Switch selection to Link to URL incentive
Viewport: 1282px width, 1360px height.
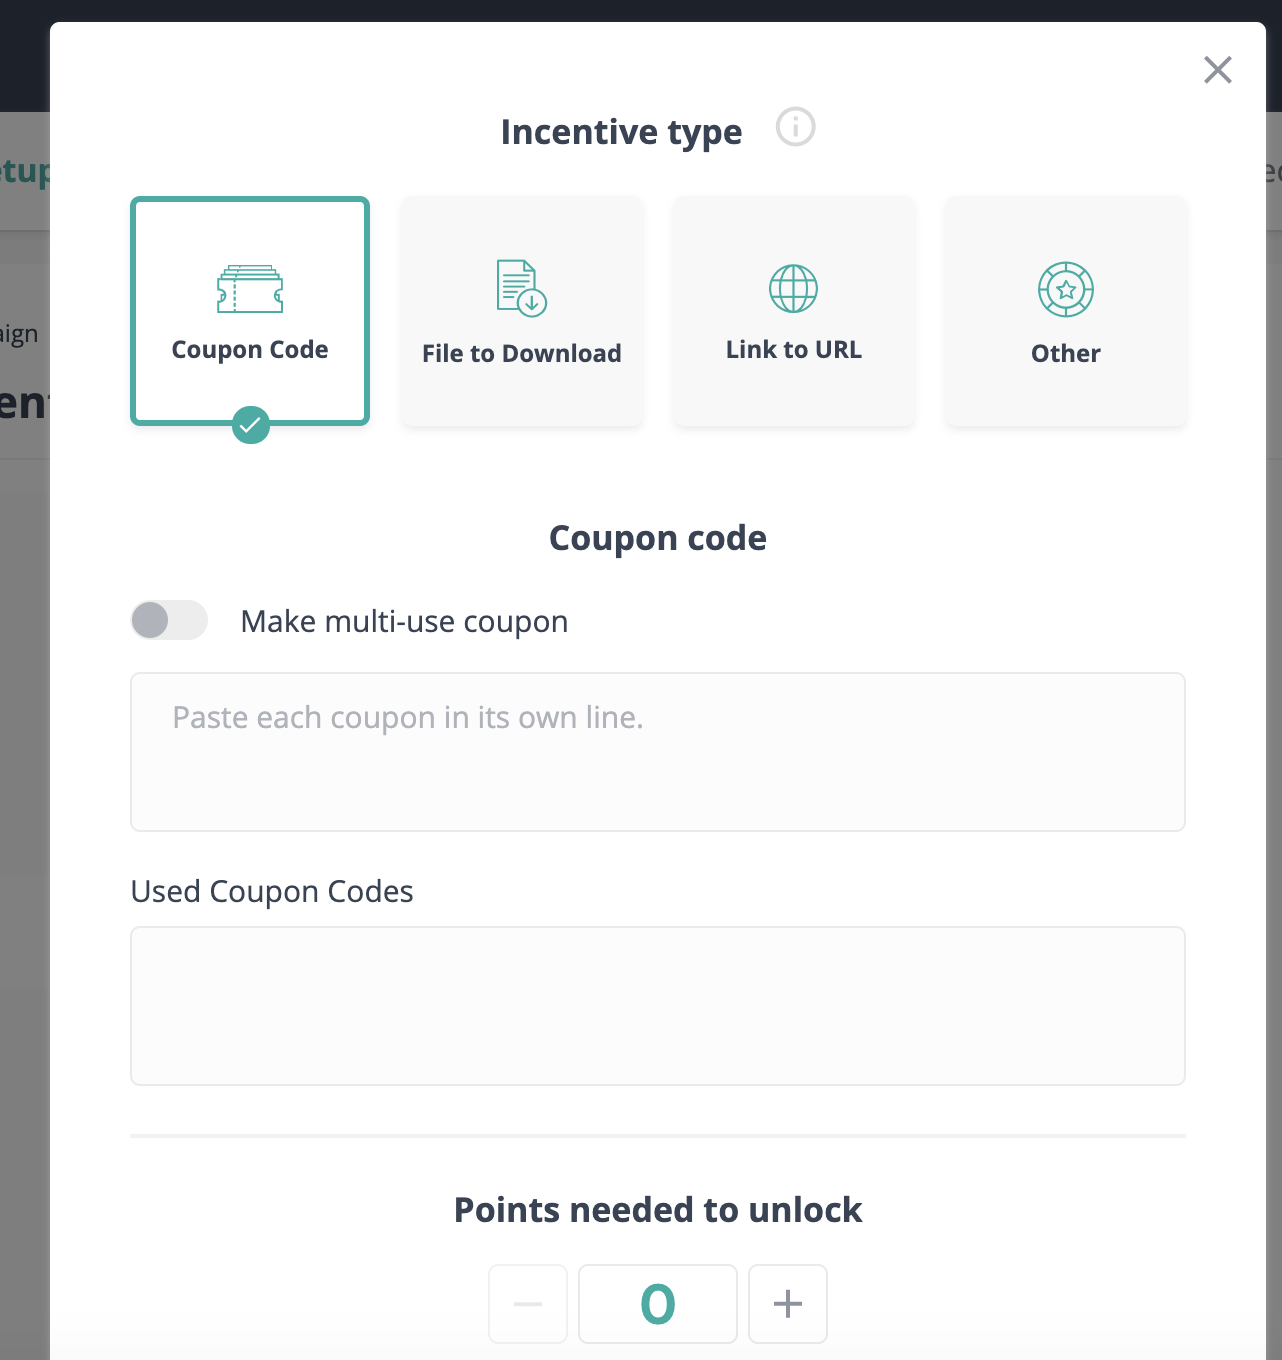click(793, 311)
